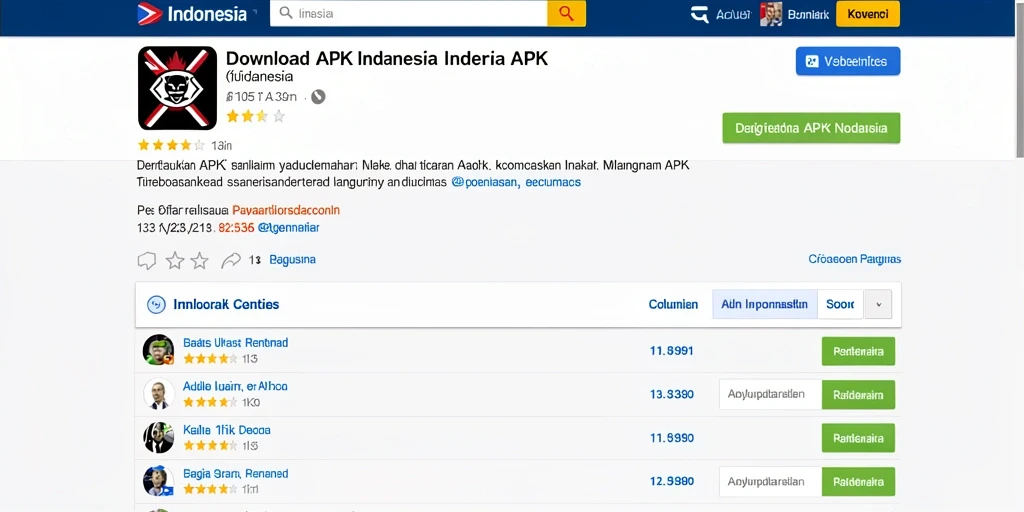Open the eeciumacs link

[553, 182]
